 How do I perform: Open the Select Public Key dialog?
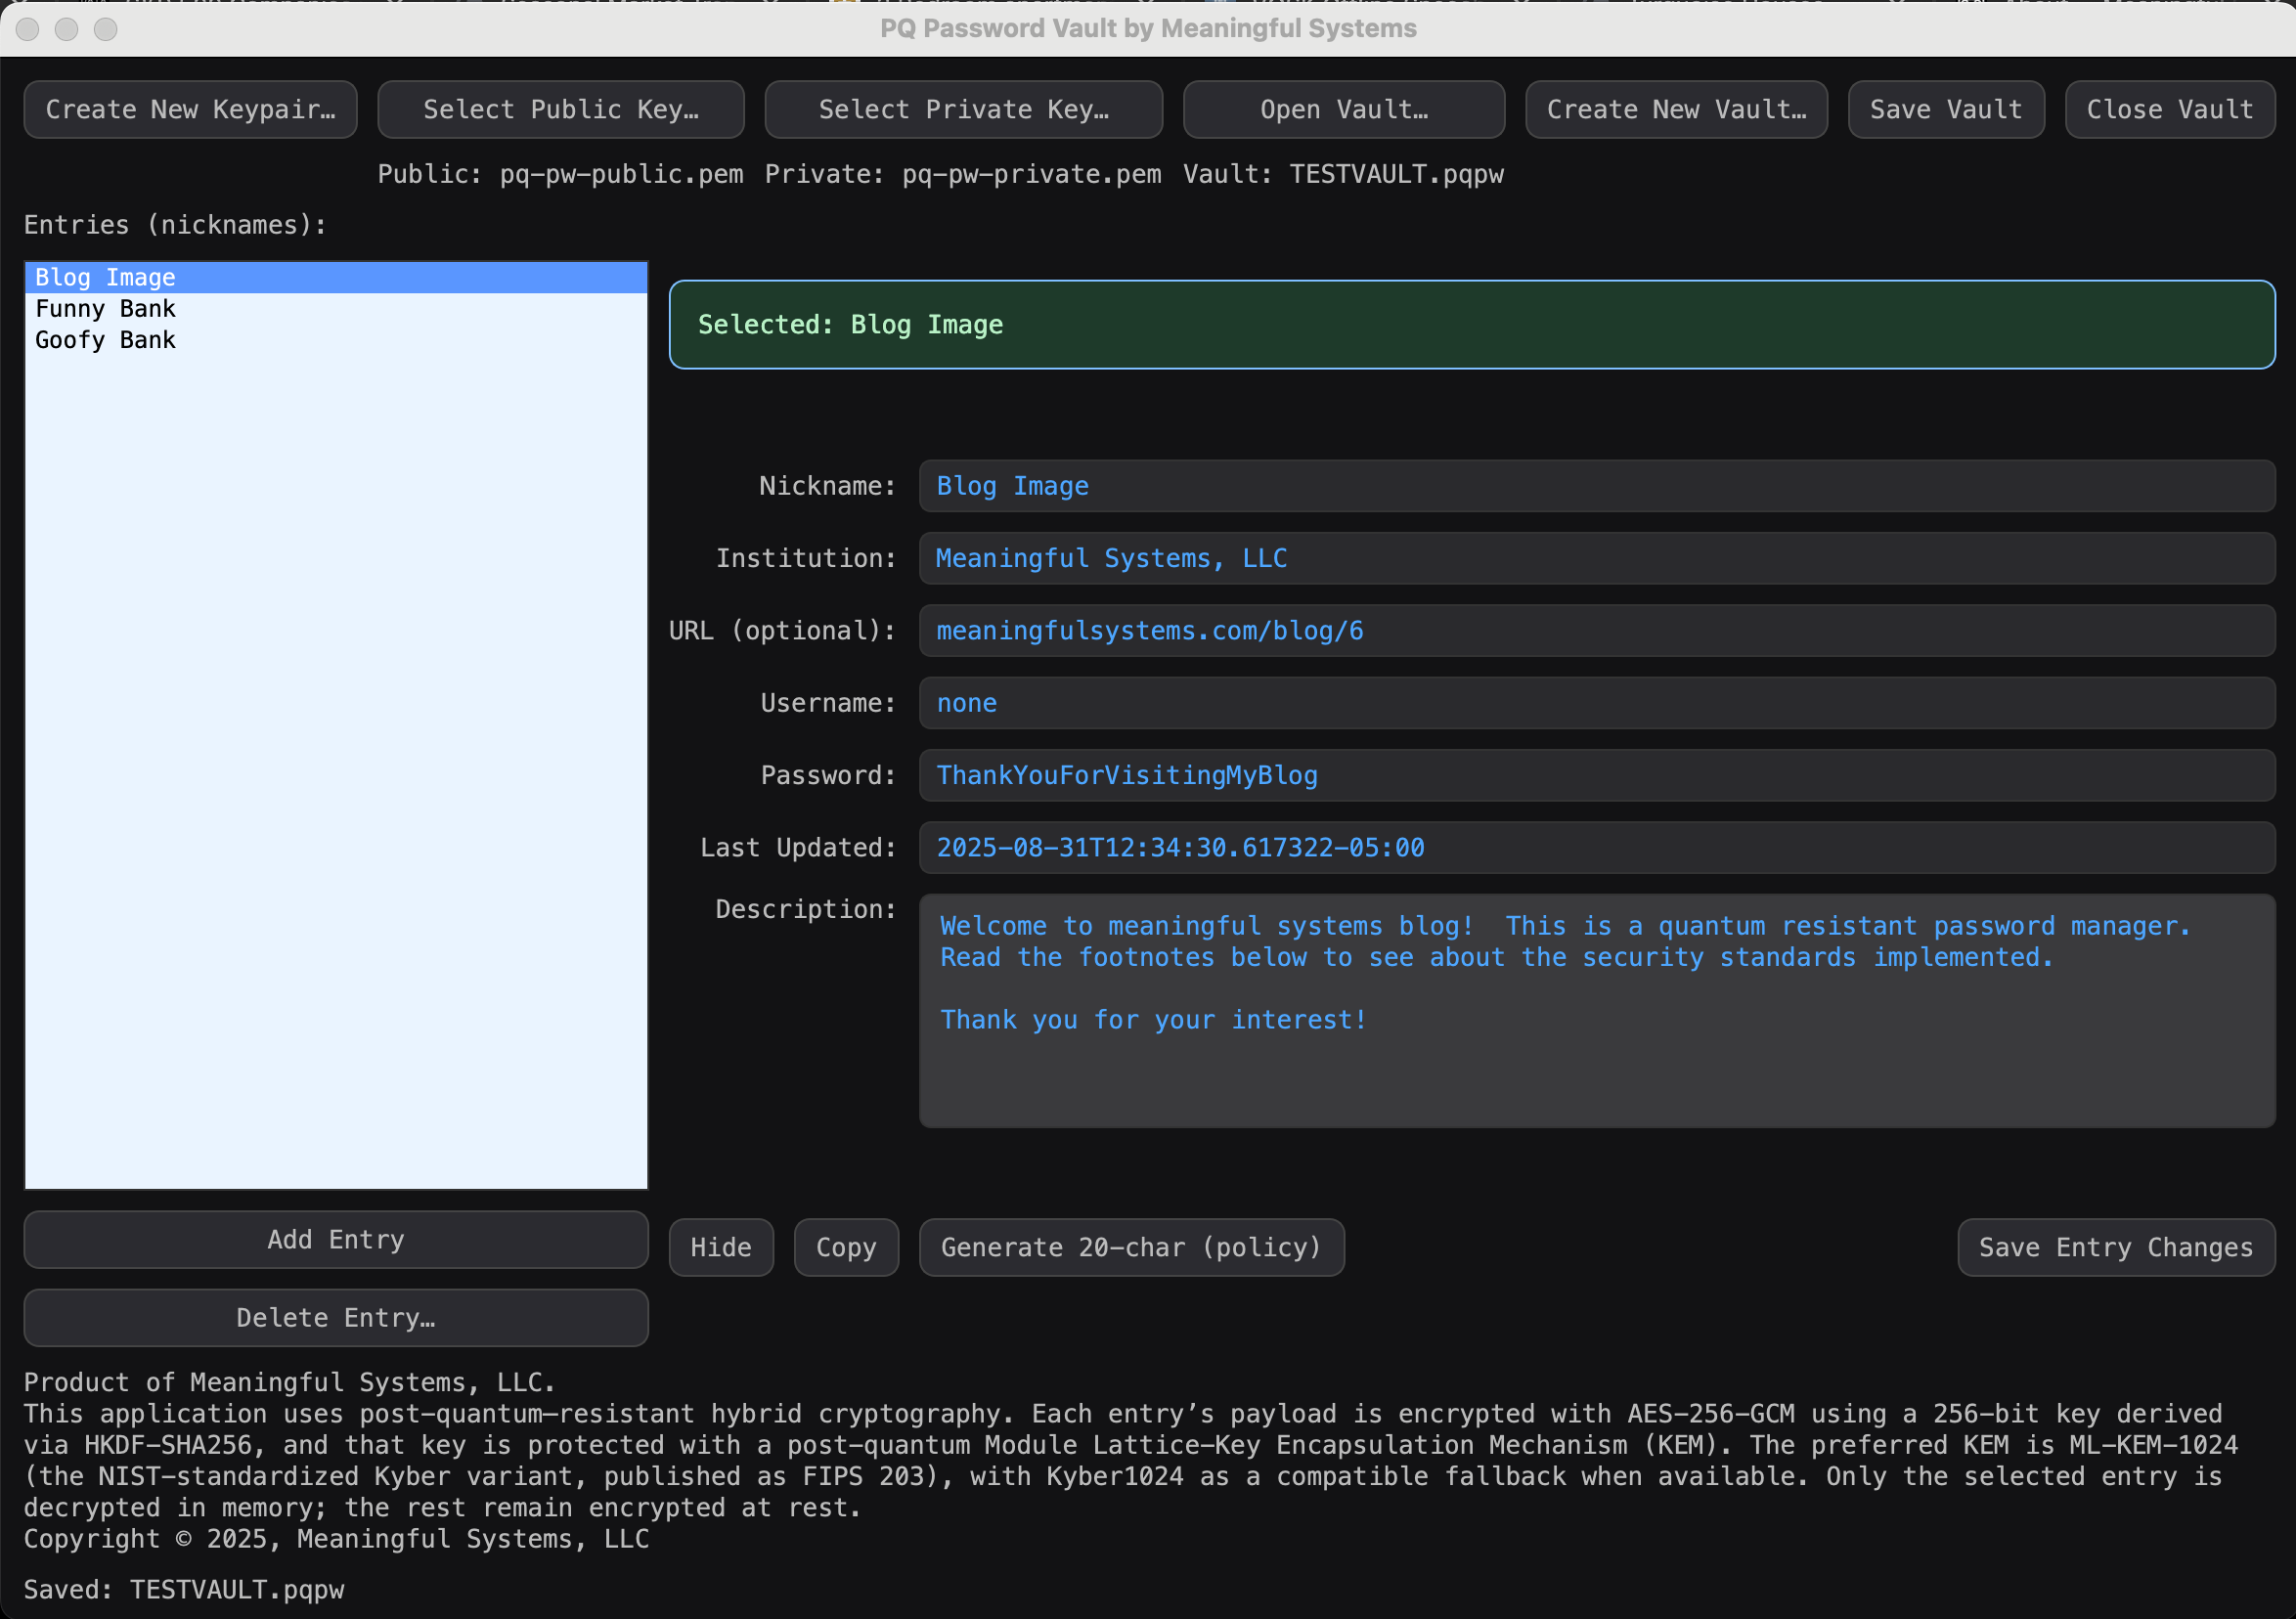tap(561, 109)
